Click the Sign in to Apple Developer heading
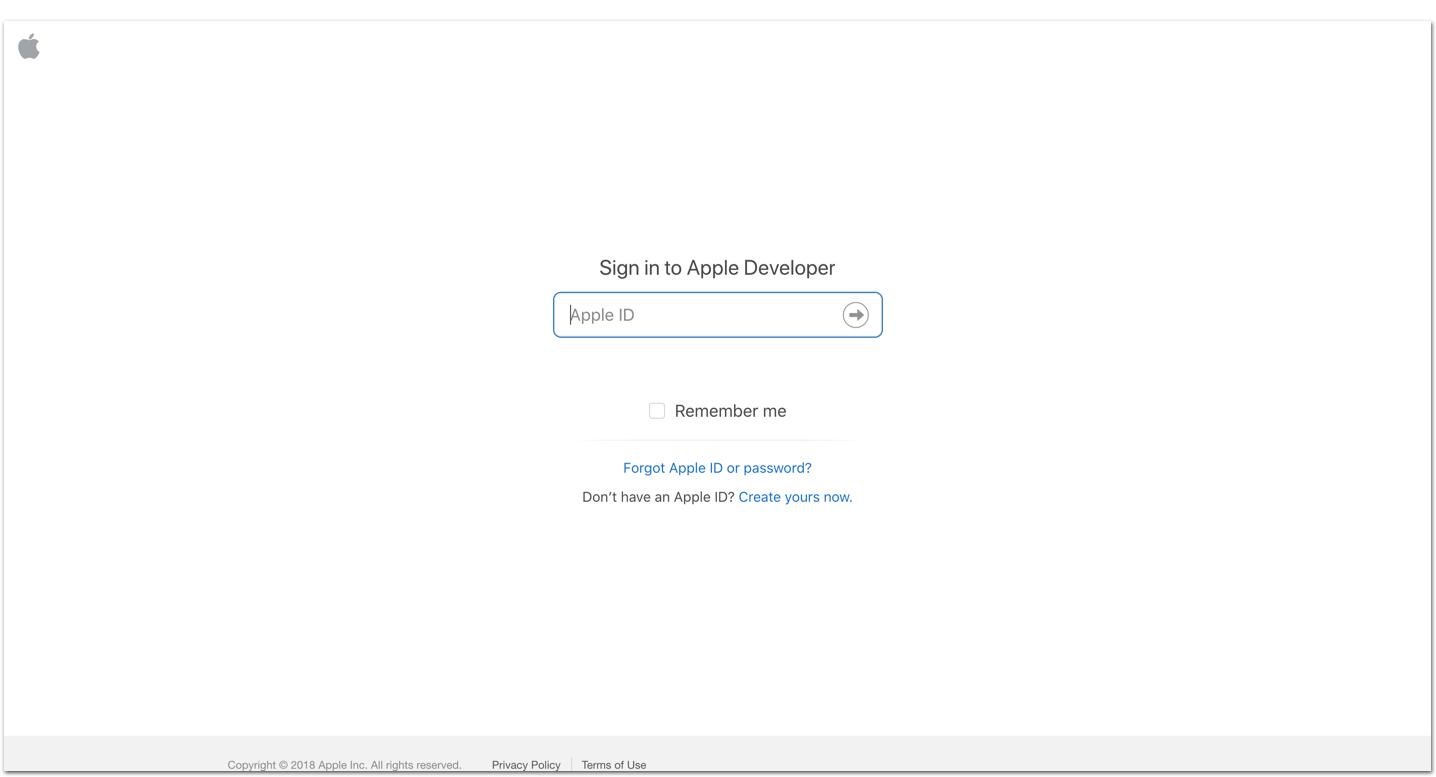Screen dimensions: 1436x777 point(717,267)
